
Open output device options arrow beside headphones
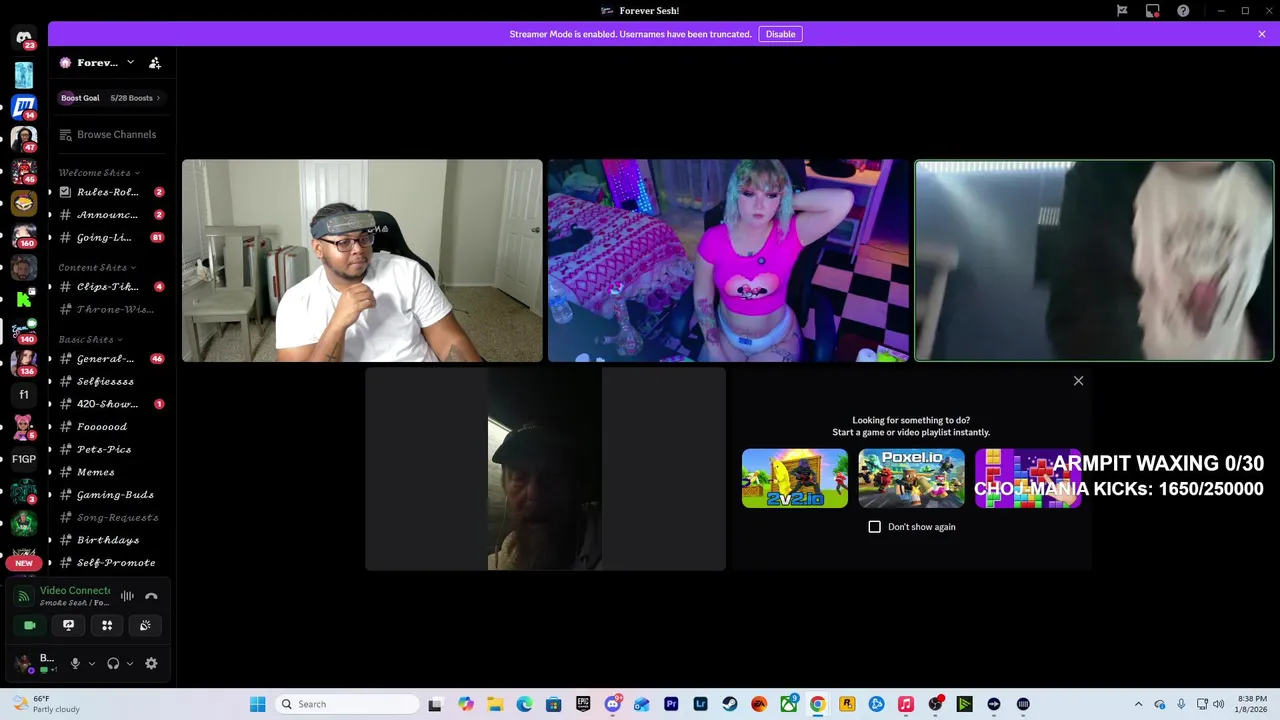(130, 663)
